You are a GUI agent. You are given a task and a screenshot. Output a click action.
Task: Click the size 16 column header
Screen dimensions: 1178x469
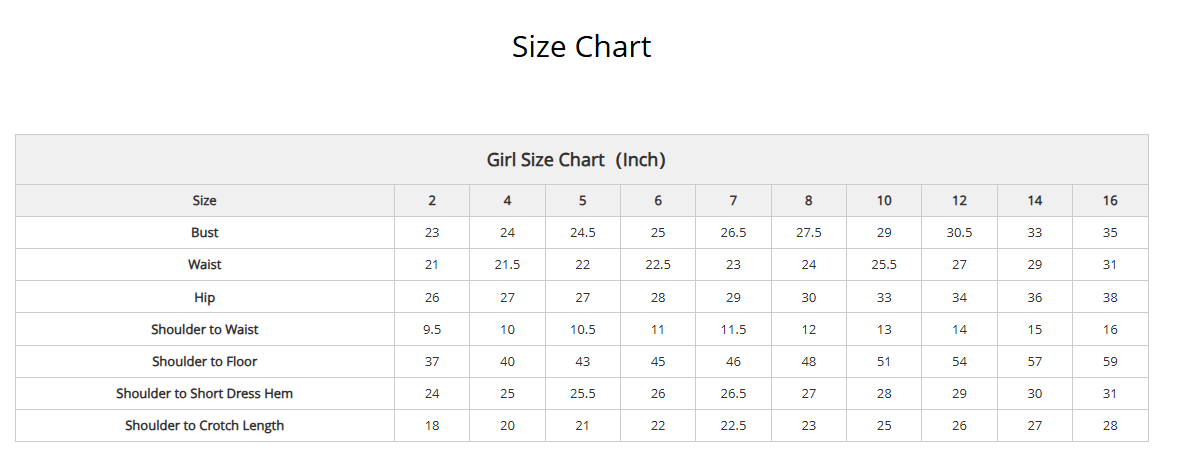click(1110, 201)
